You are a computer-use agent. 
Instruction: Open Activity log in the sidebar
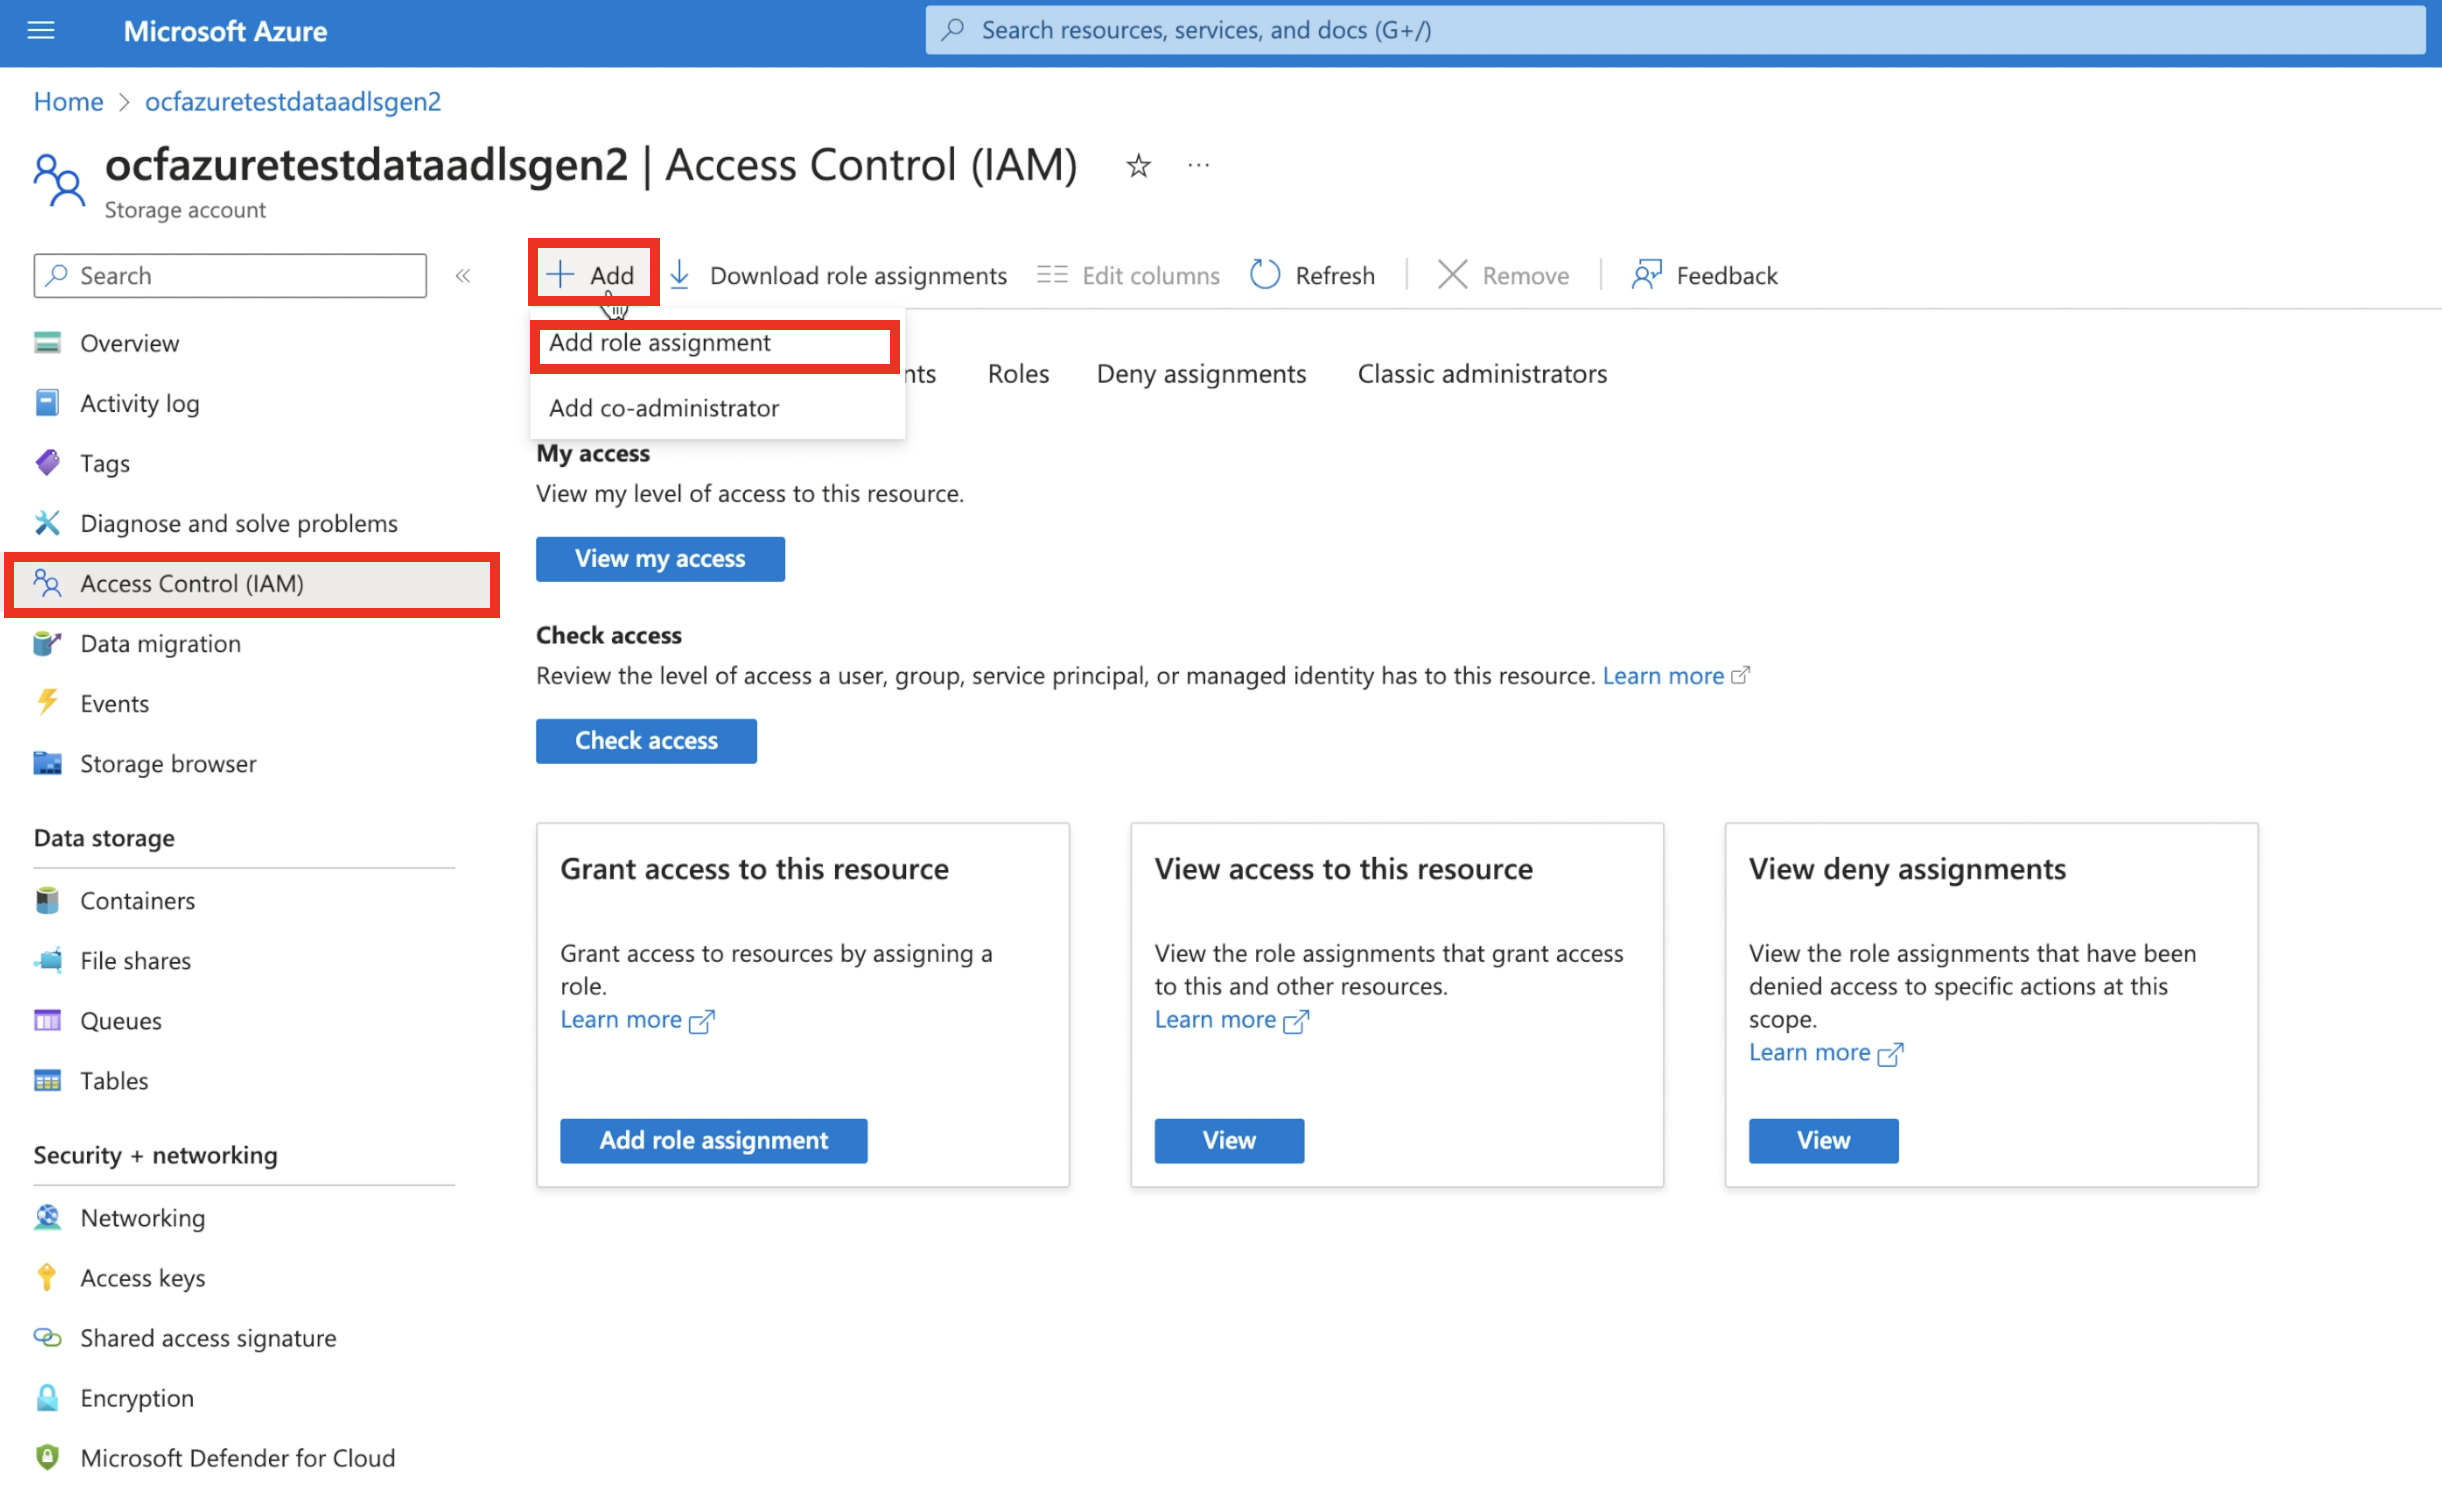tap(140, 403)
